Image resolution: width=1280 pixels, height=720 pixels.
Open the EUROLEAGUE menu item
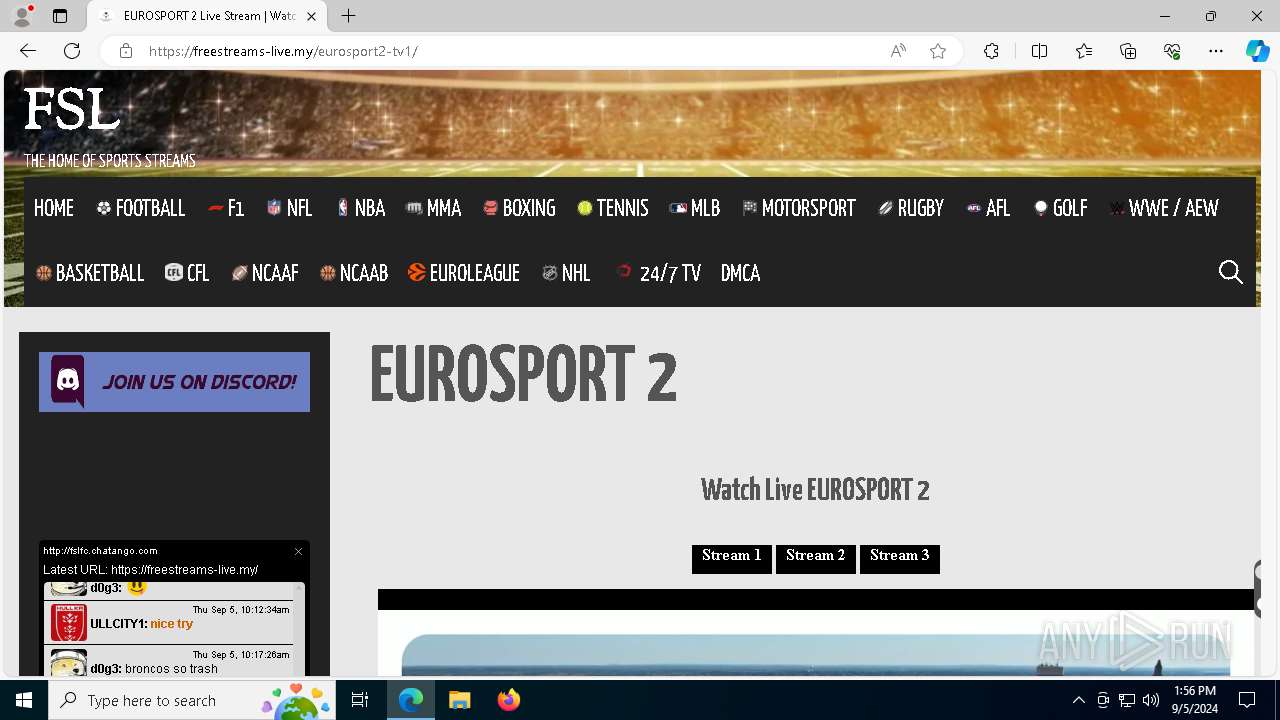click(x=464, y=273)
